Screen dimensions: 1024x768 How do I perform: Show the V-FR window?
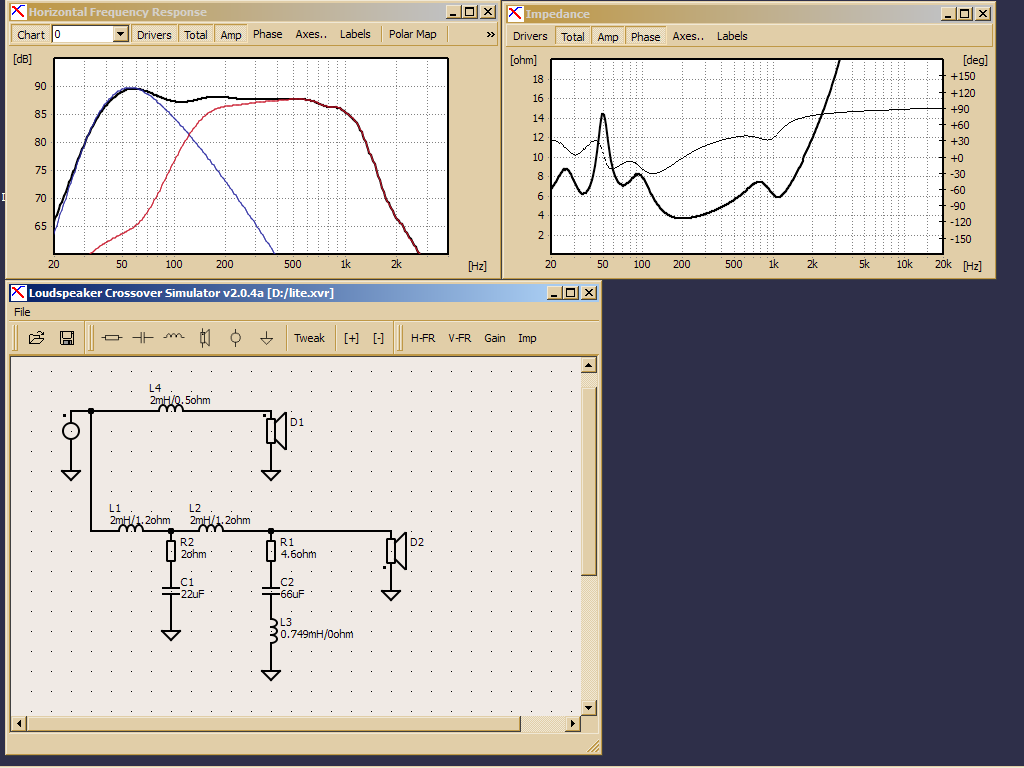[460, 338]
